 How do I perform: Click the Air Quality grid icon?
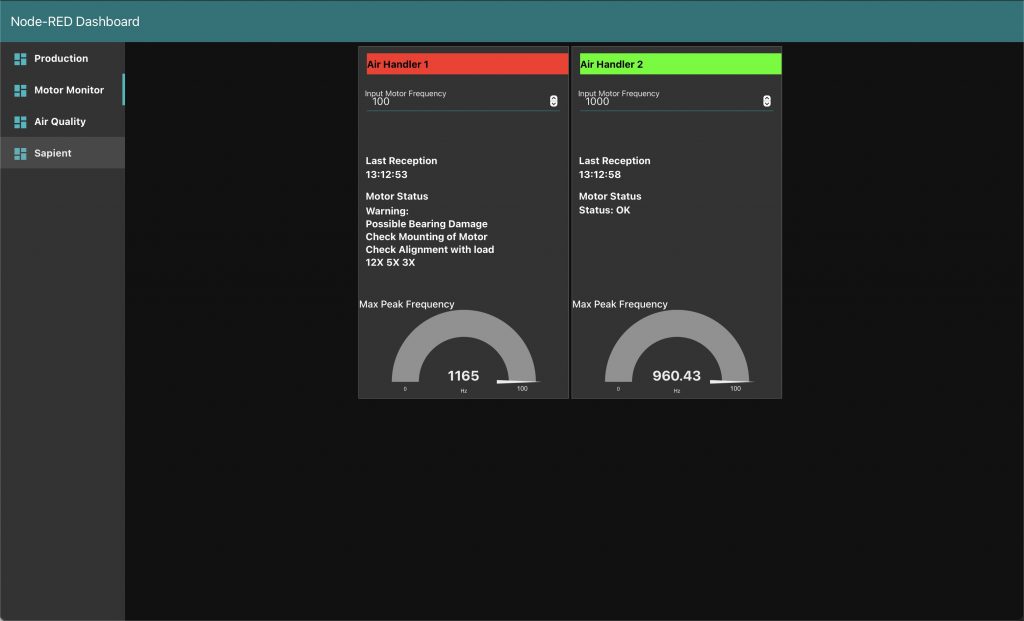coord(20,122)
